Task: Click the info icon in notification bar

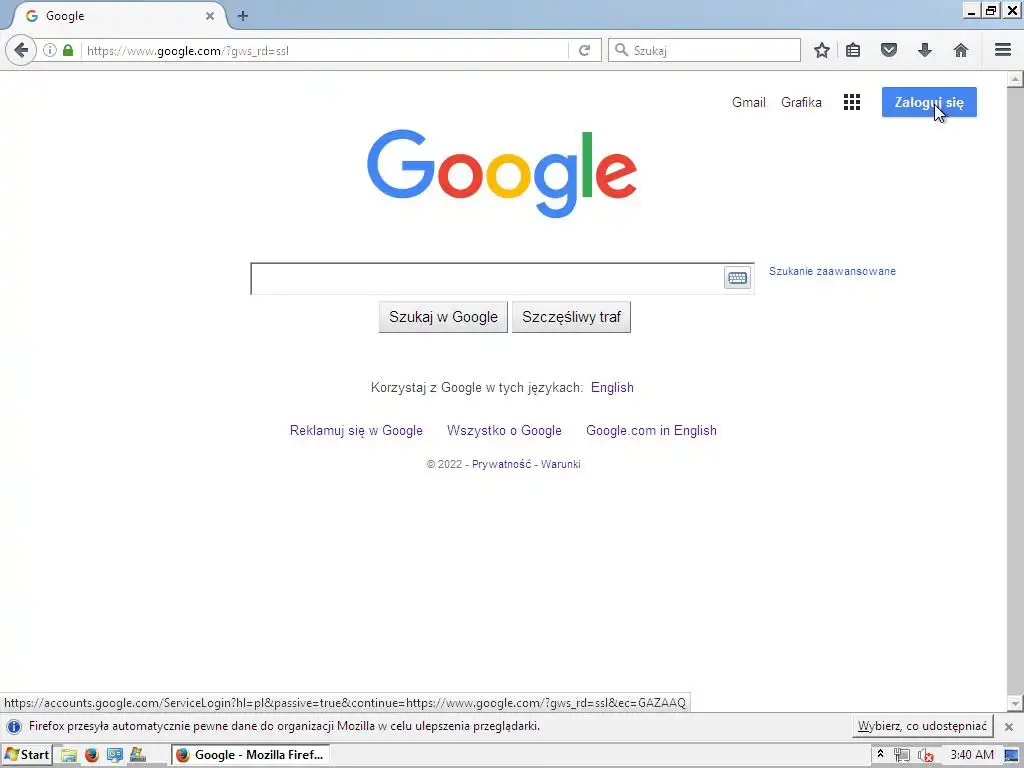Action: coord(14,726)
